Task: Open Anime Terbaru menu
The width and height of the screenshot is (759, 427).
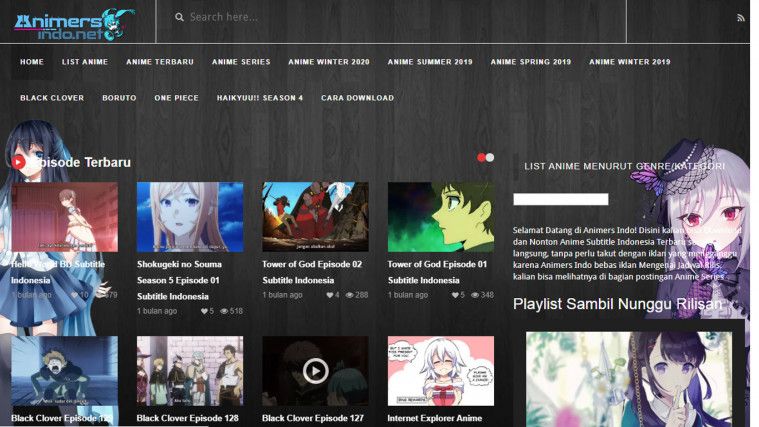Action: [x=160, y=62]
